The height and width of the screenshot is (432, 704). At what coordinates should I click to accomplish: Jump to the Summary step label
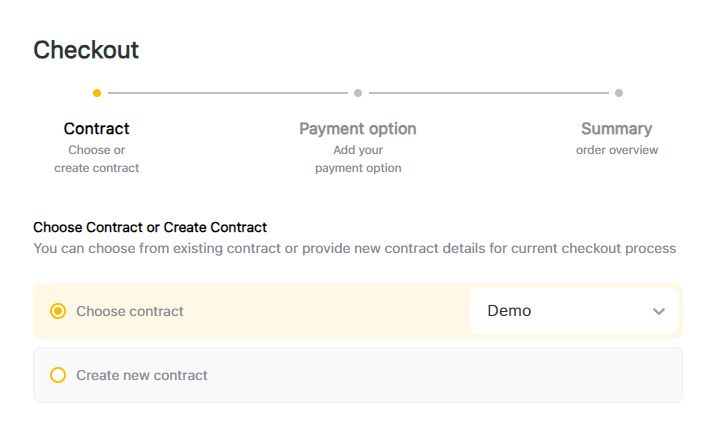coord(617,128)
